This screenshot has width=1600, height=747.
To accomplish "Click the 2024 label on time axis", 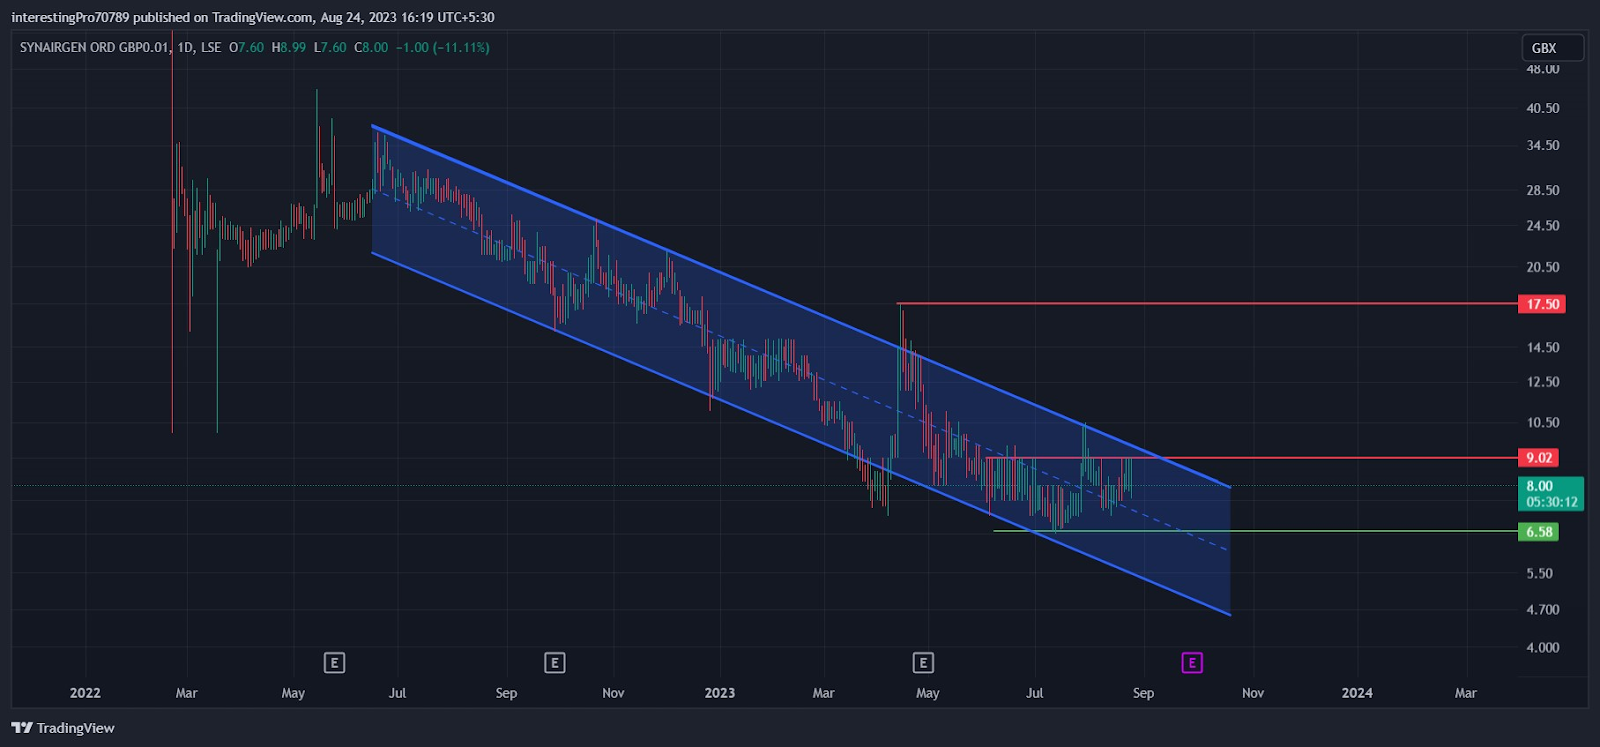I will coord(1357,693).
